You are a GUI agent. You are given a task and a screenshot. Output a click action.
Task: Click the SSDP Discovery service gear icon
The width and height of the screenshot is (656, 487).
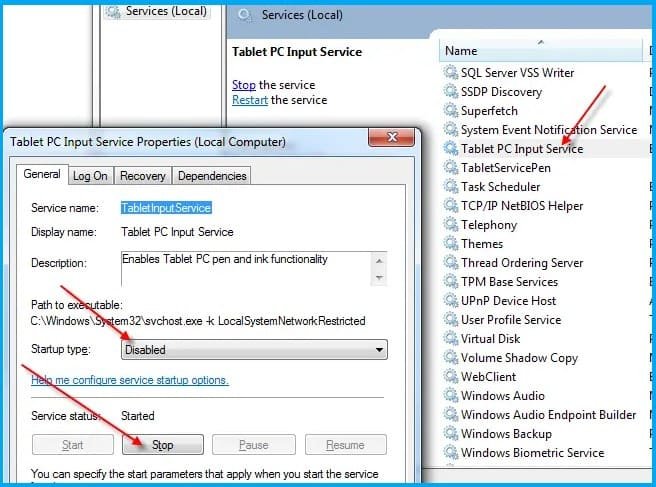coord(451,91)
